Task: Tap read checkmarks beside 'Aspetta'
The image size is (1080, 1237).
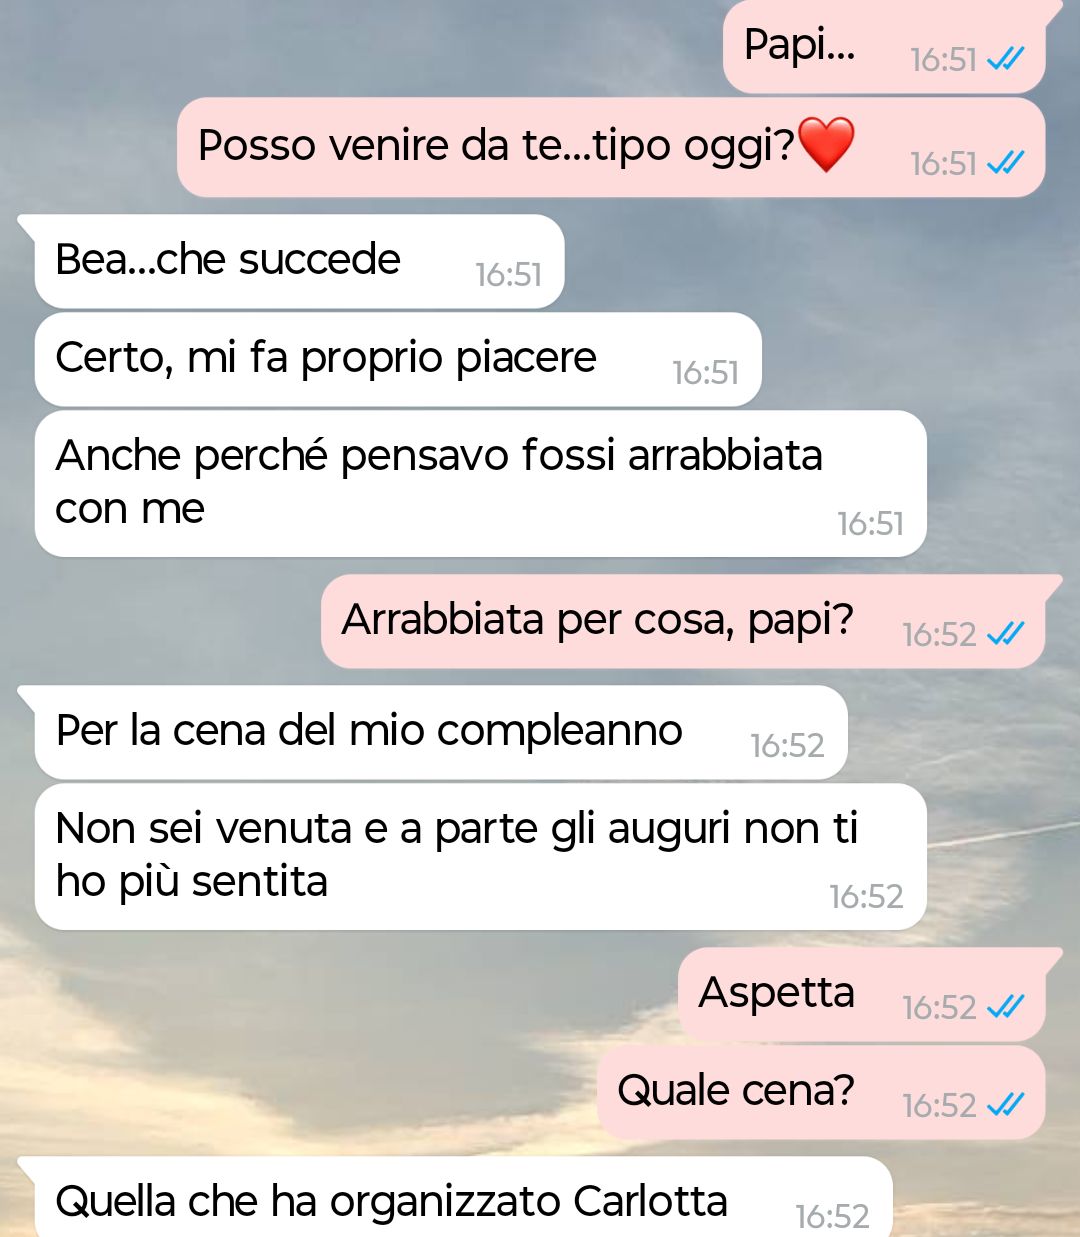Action: [x=1006, y=1006]
